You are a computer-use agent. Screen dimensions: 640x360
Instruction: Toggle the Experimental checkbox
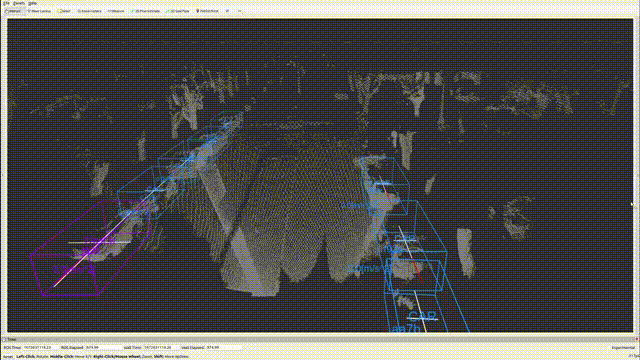click(623, 348)
